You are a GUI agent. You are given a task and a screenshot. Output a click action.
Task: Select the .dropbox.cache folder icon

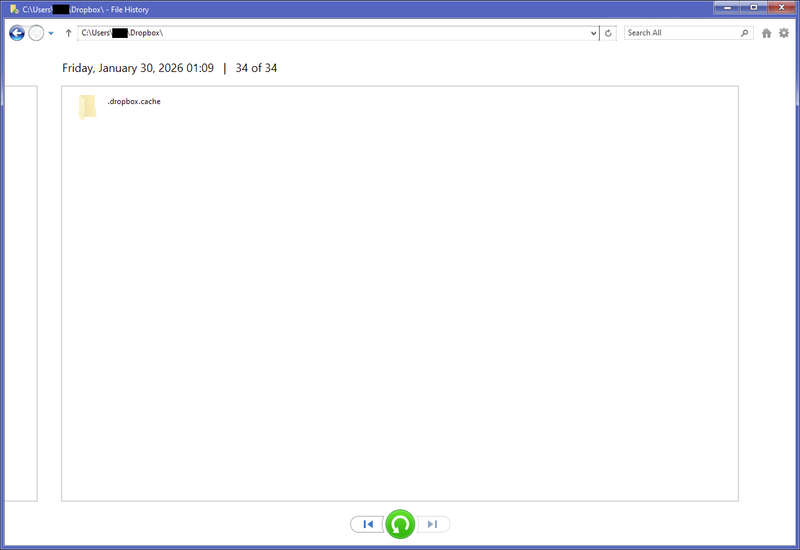[87, 107]
